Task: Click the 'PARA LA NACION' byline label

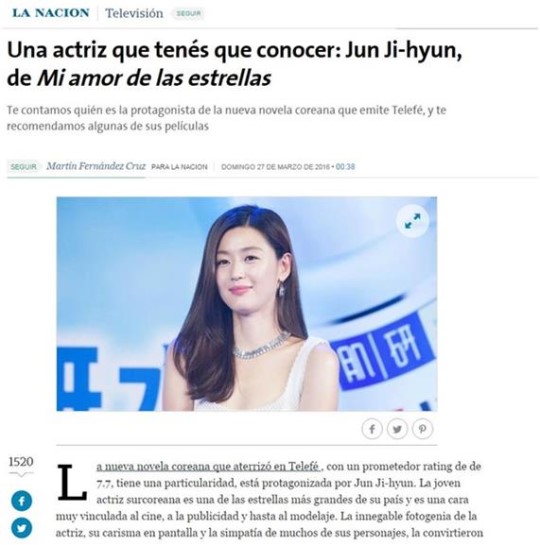Action: (x=179, y=167)
